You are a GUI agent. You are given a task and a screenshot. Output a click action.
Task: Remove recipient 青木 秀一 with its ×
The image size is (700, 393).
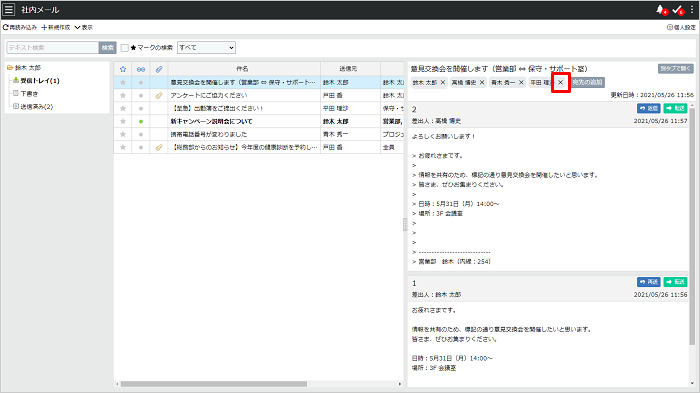521,83
